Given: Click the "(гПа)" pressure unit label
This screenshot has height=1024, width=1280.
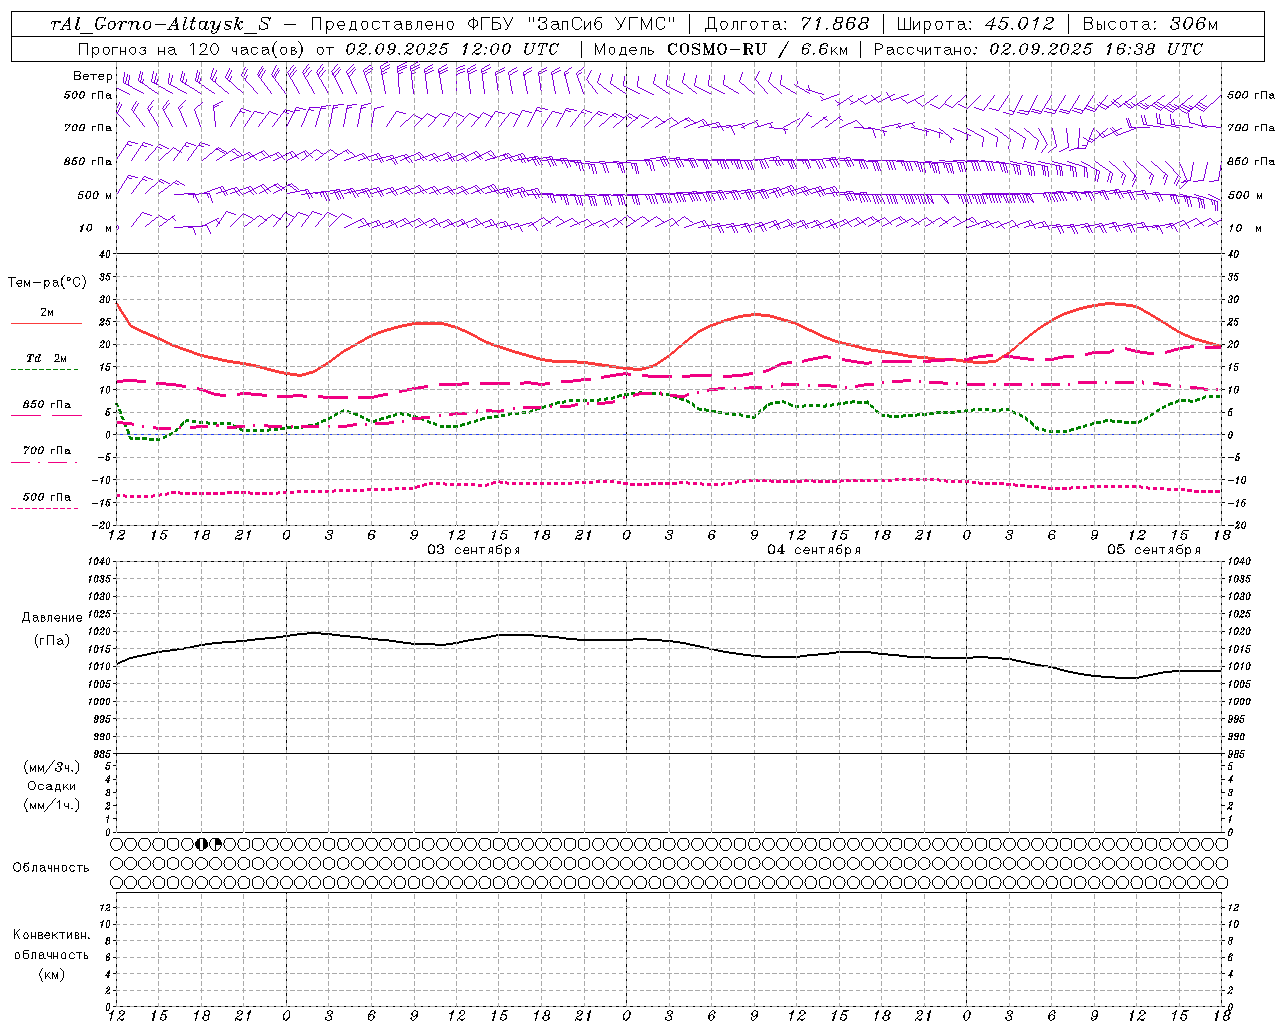Looking at the screenshot, I should 52,640.
